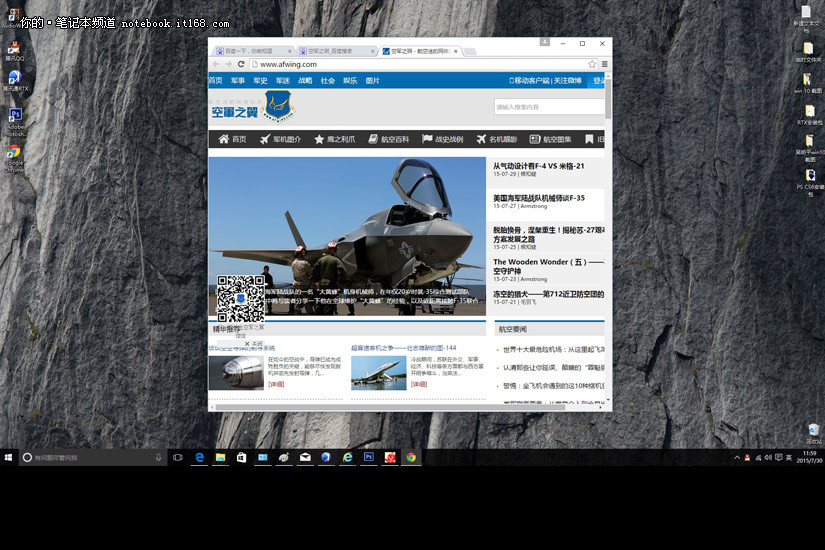
Task: Open the Recycle Bin desktop icon
Action: 813,434
